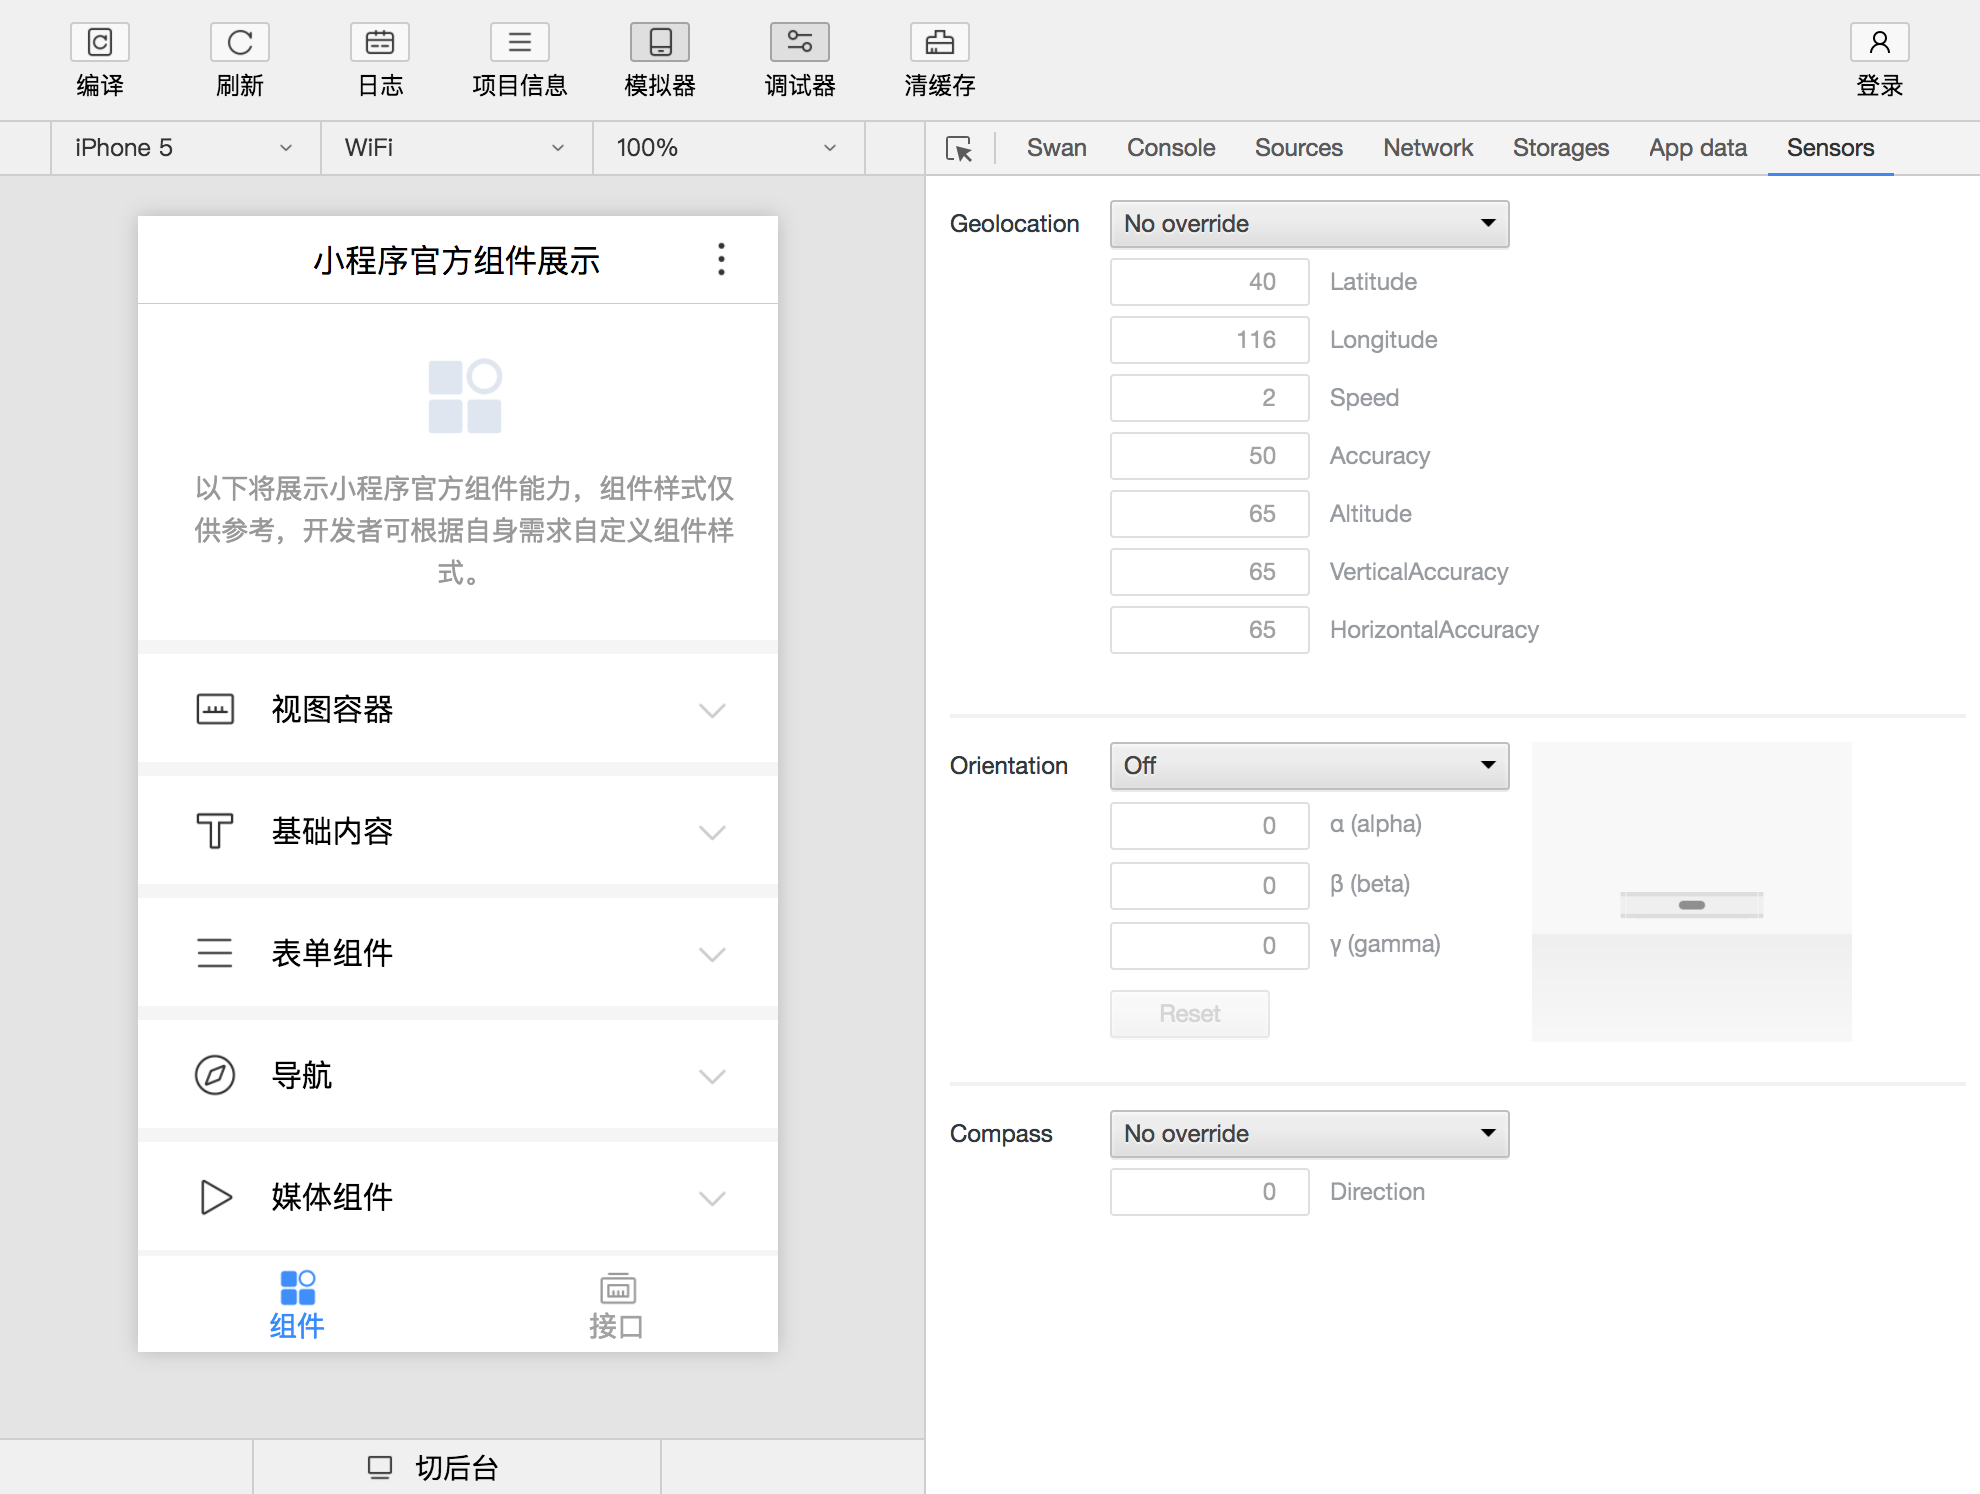Screen dimensions: 1980x1494
Task: Expand the 导航 section chevron
Action: pos(712,1076)
